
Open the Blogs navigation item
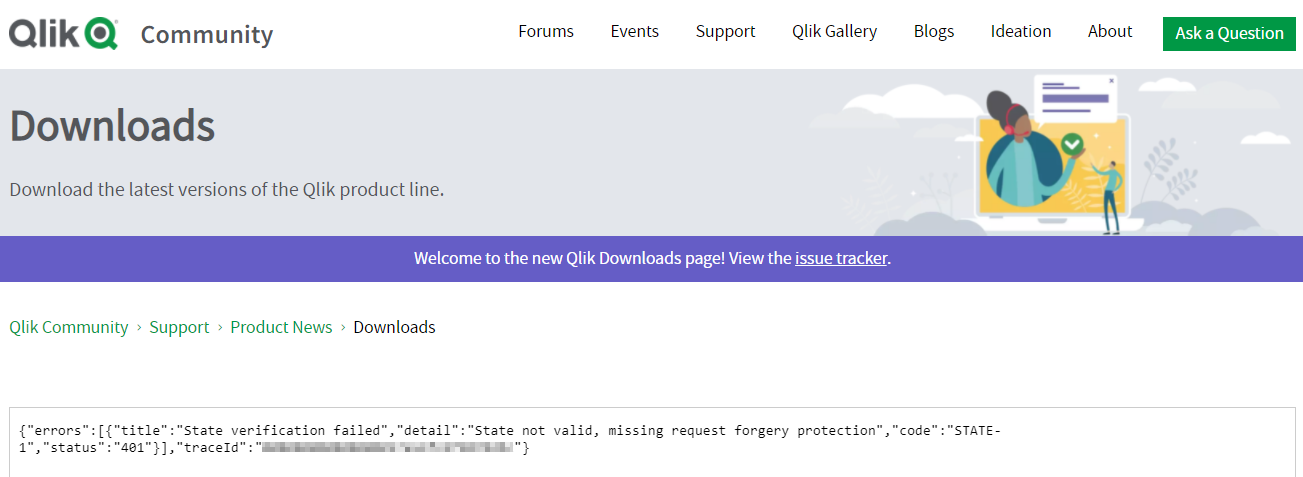pyautogui.click(x=934, y=32)
